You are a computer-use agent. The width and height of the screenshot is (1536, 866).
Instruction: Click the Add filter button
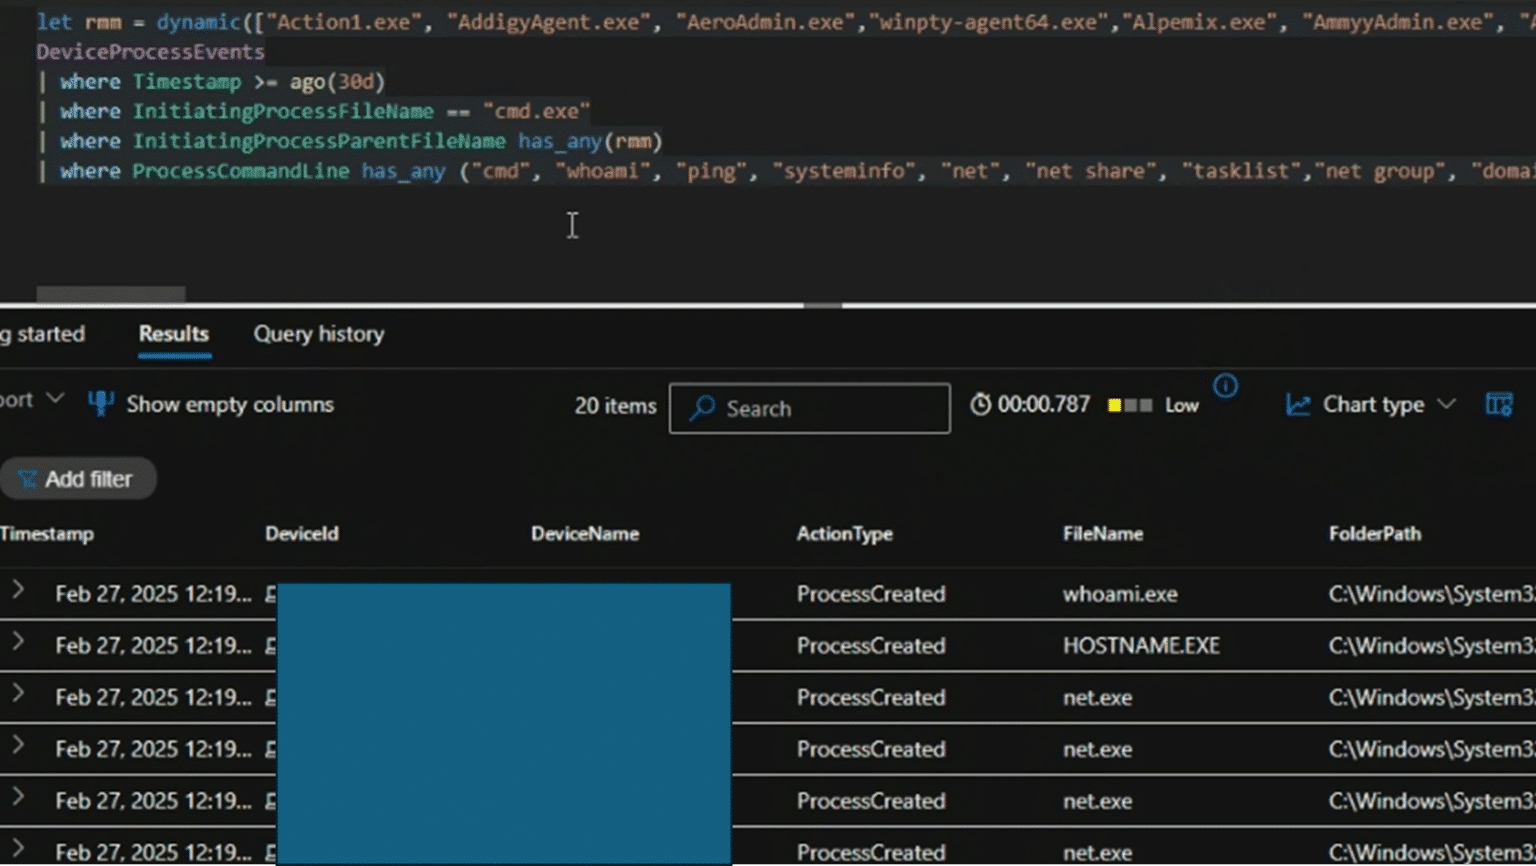pos(78,478)
